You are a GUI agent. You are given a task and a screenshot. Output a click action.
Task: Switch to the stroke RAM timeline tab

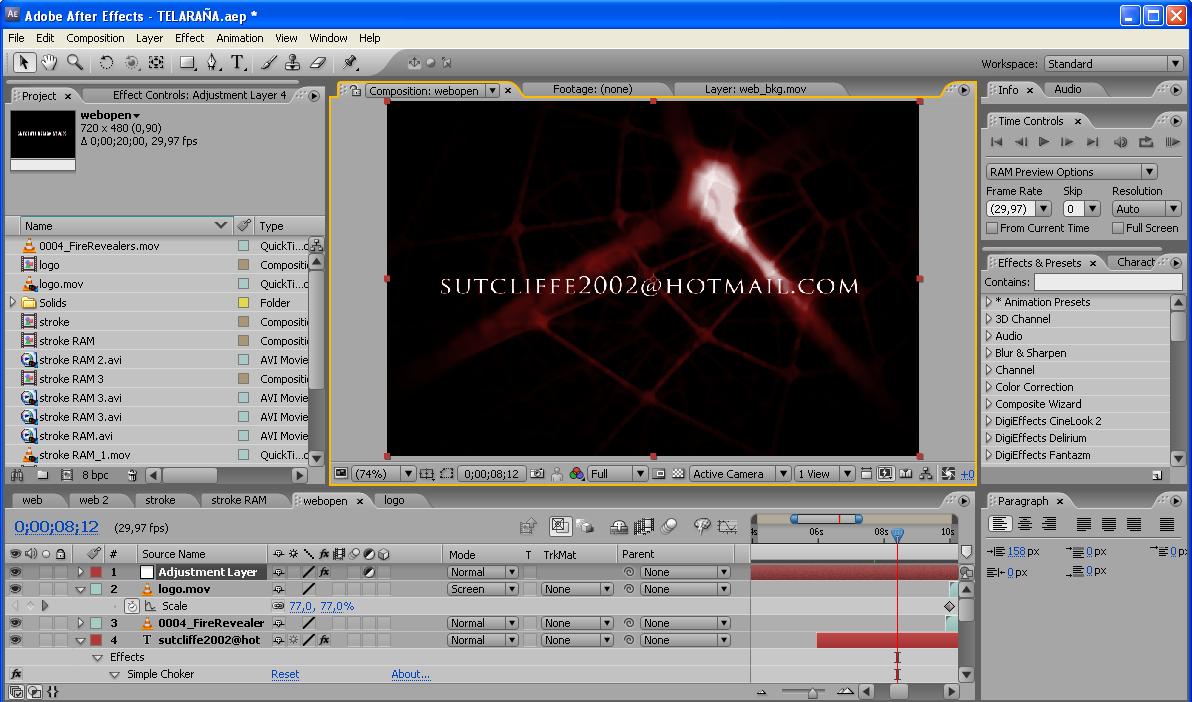(239, 500)
